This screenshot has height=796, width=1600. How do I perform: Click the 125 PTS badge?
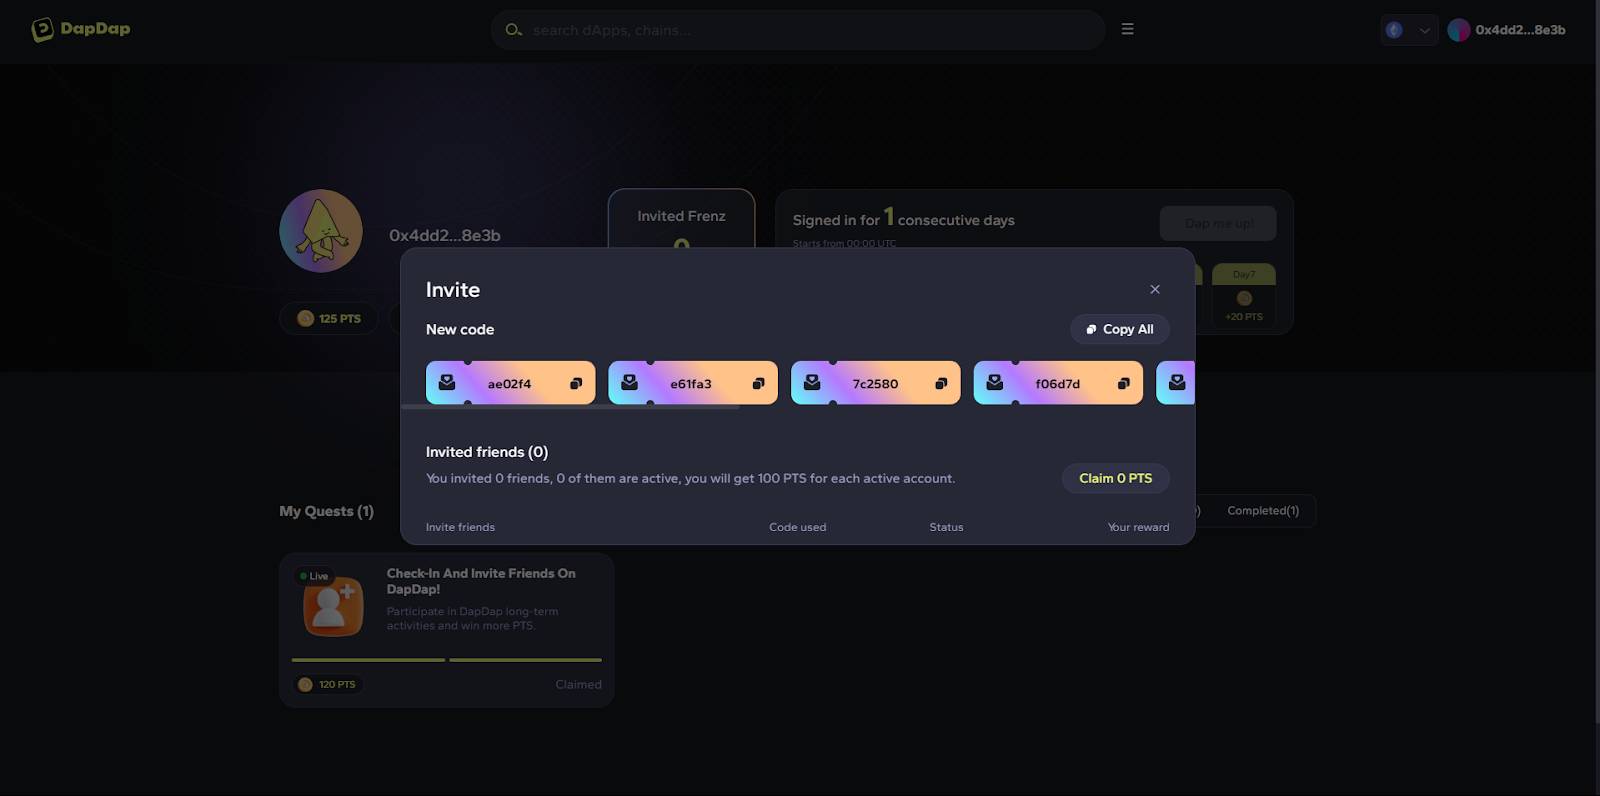click(x=329, y=318)
